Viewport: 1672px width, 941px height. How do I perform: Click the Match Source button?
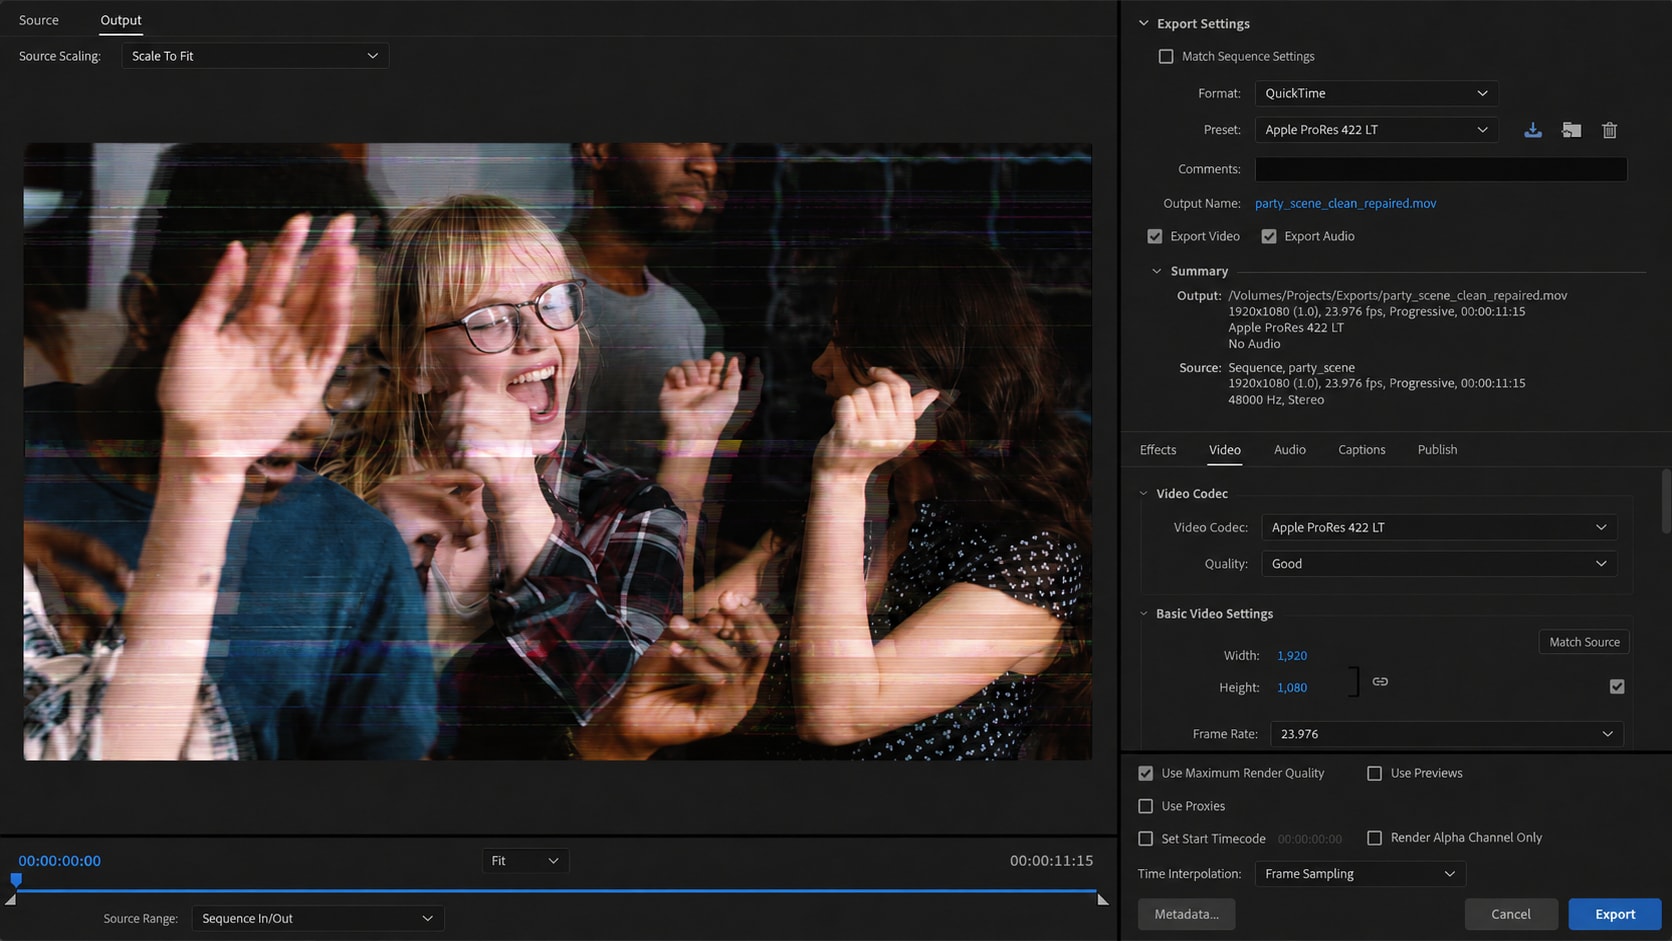tap(1584, 642)
